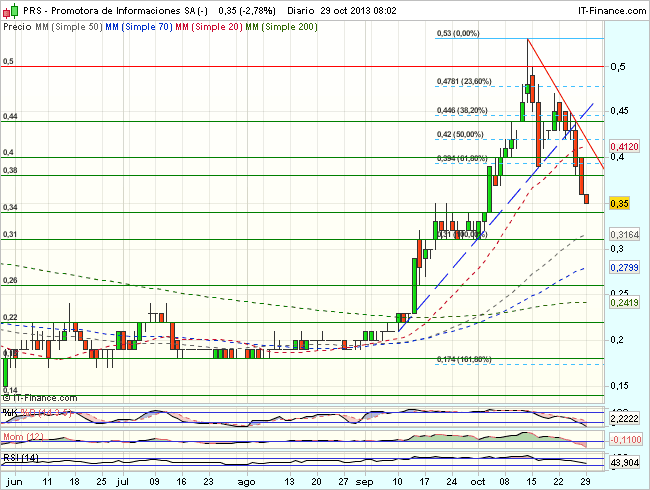
Task: Select the Precio legend label
Action: pos(17,27)
